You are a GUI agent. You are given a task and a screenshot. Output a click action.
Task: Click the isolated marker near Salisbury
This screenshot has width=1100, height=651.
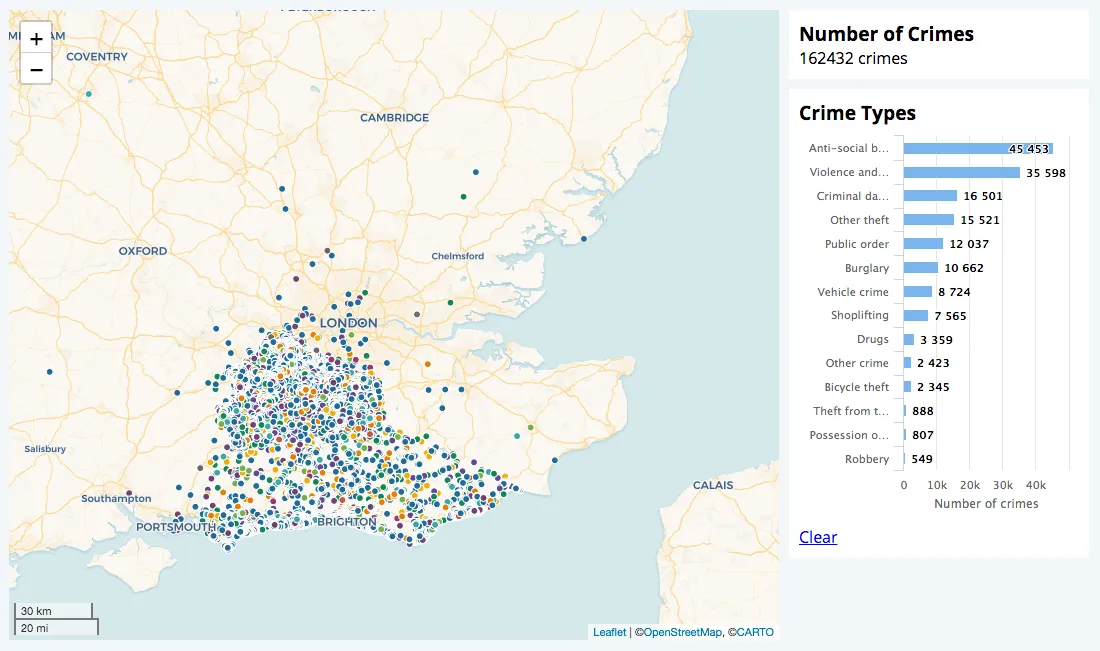pos(49,371)
